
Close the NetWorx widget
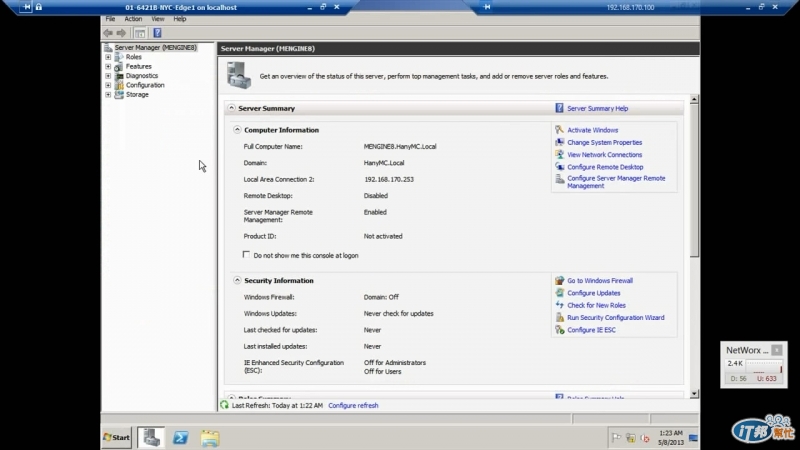pos(777,350)
